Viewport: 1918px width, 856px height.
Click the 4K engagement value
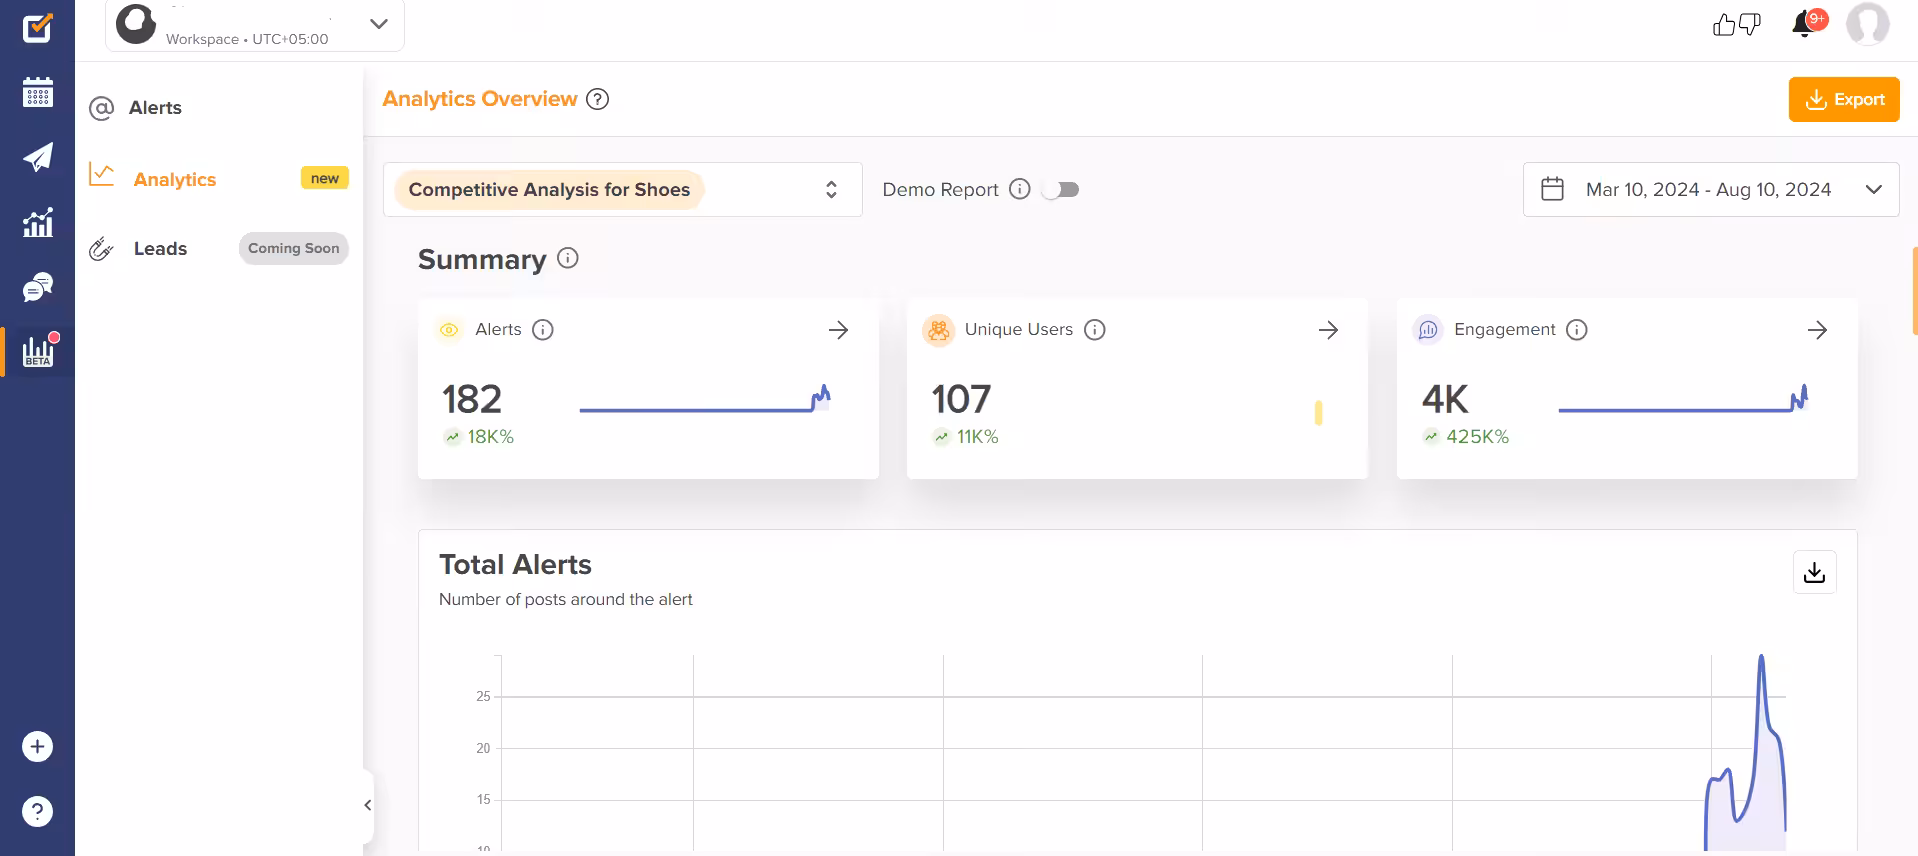point(1445,399)
